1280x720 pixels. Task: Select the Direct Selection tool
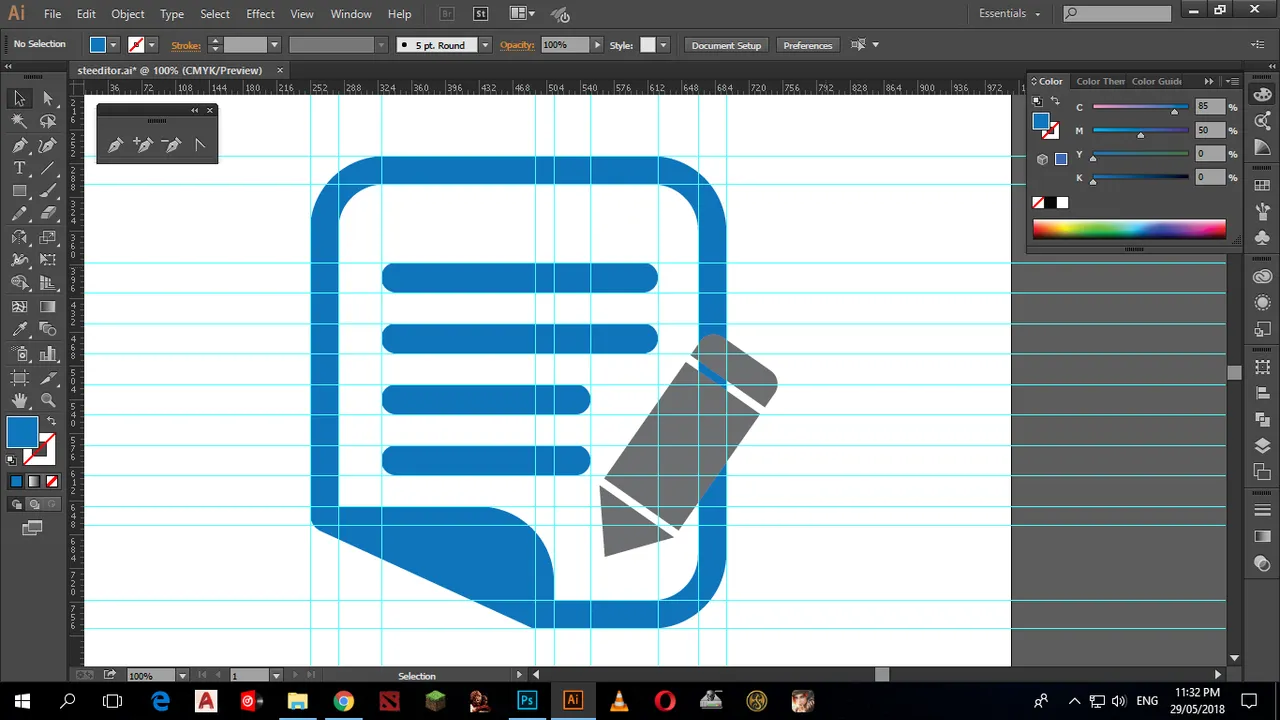[47, 98]
